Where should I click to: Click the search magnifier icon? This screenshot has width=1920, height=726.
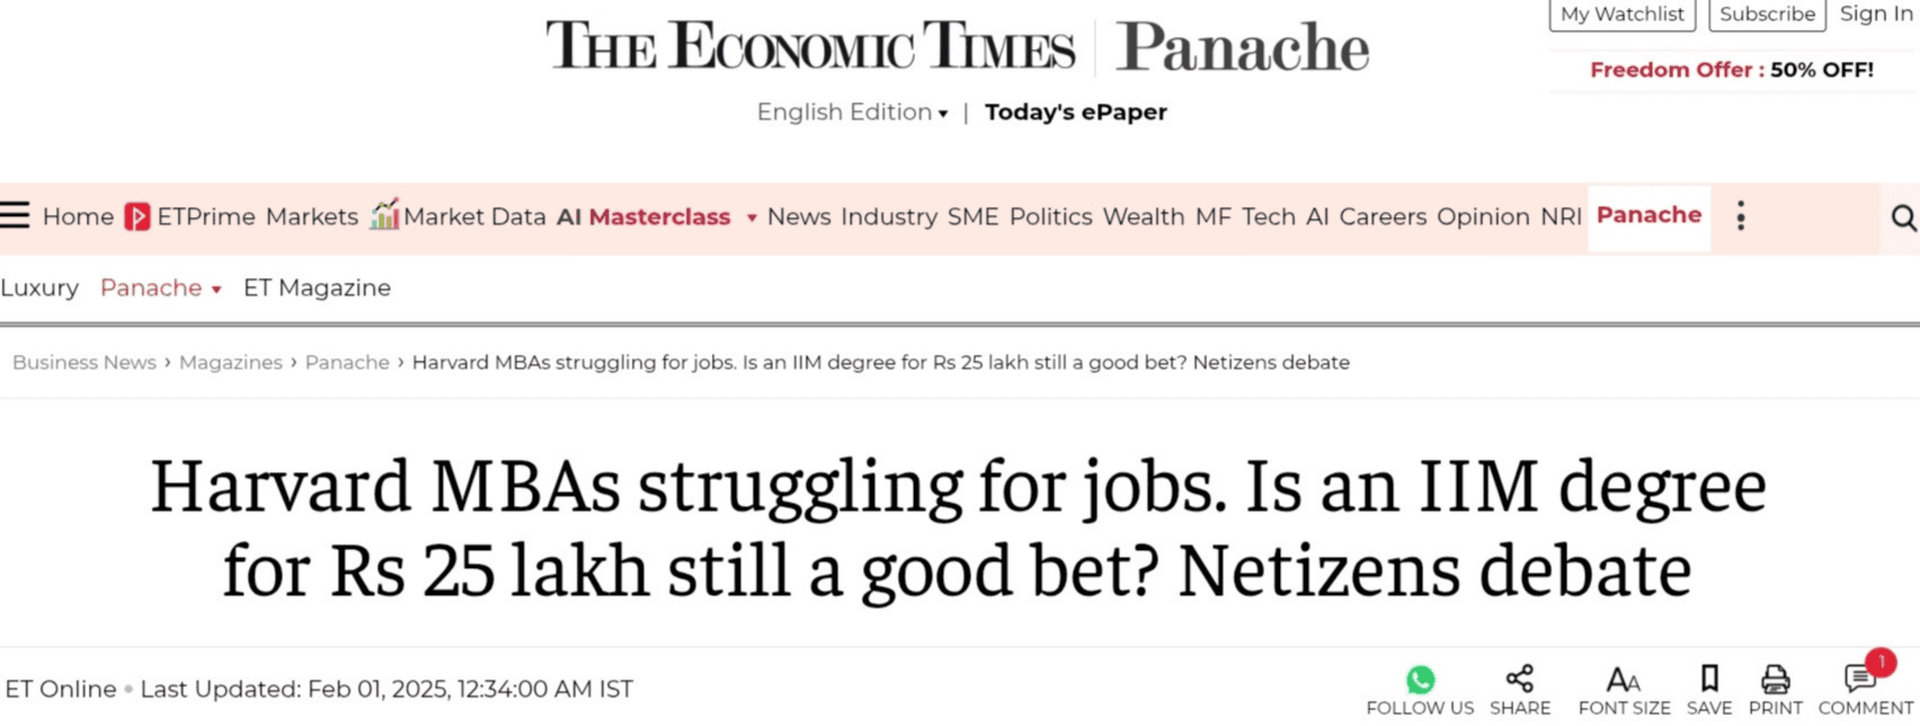pyautogui.click(x=1903, y=217)
